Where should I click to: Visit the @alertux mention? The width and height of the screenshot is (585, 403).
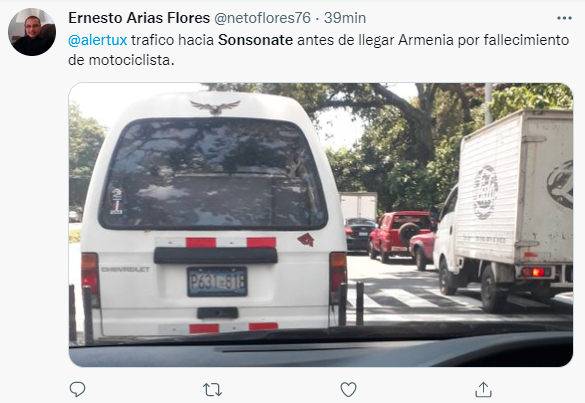tap(98, 40)
